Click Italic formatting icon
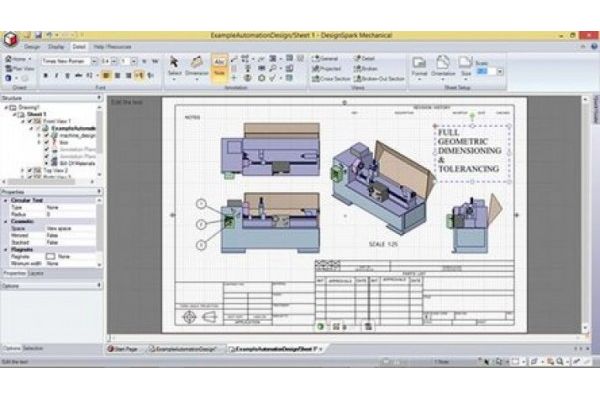 56,75
